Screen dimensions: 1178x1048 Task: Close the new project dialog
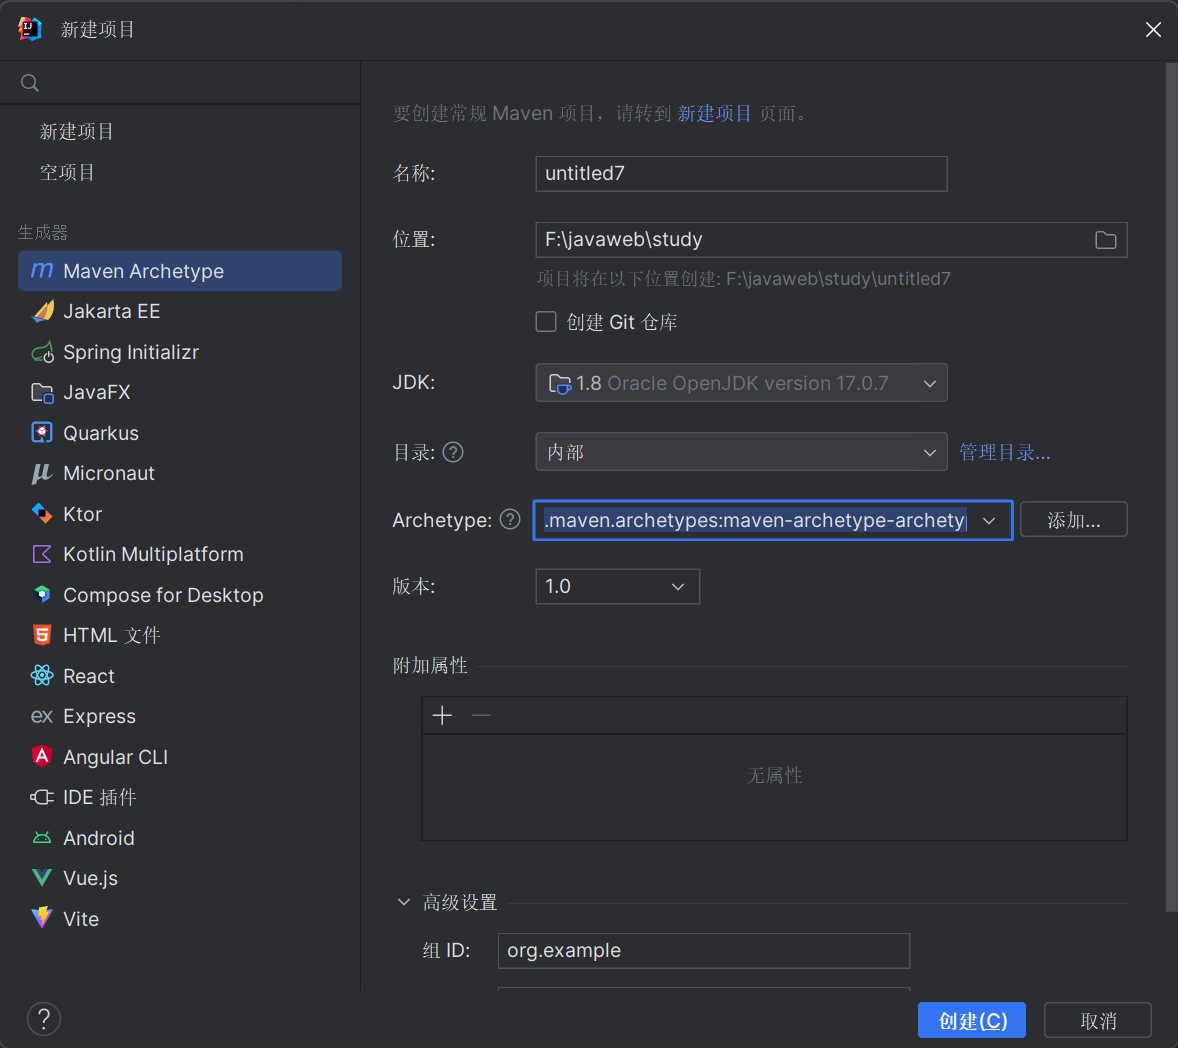click(x=1152, y=29)
